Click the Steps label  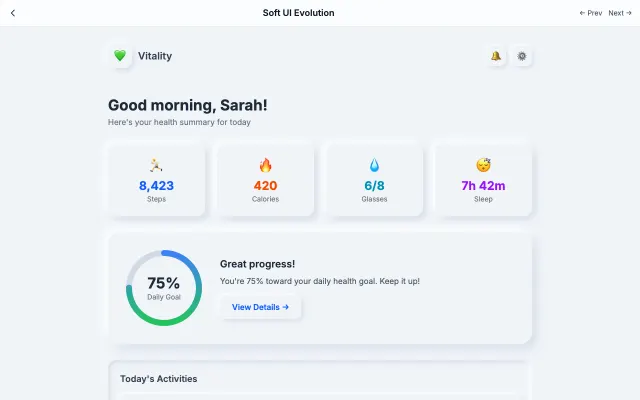point(156,199)
